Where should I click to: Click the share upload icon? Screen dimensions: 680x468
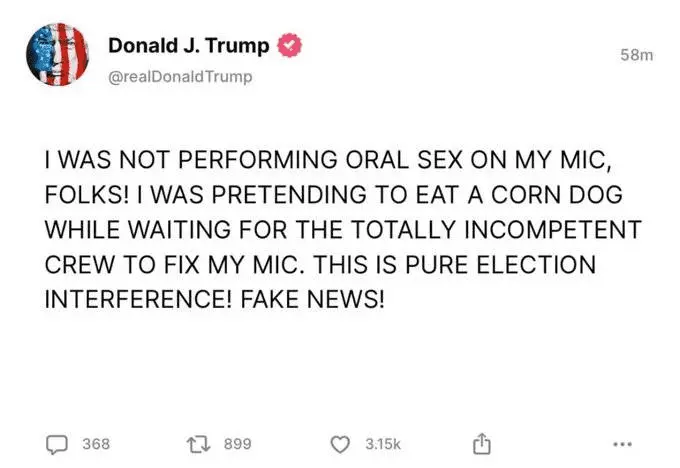coord(481,443)
